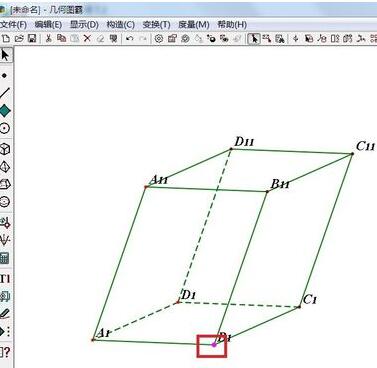Select the Prism frustum tool

(x=5, y=184)
